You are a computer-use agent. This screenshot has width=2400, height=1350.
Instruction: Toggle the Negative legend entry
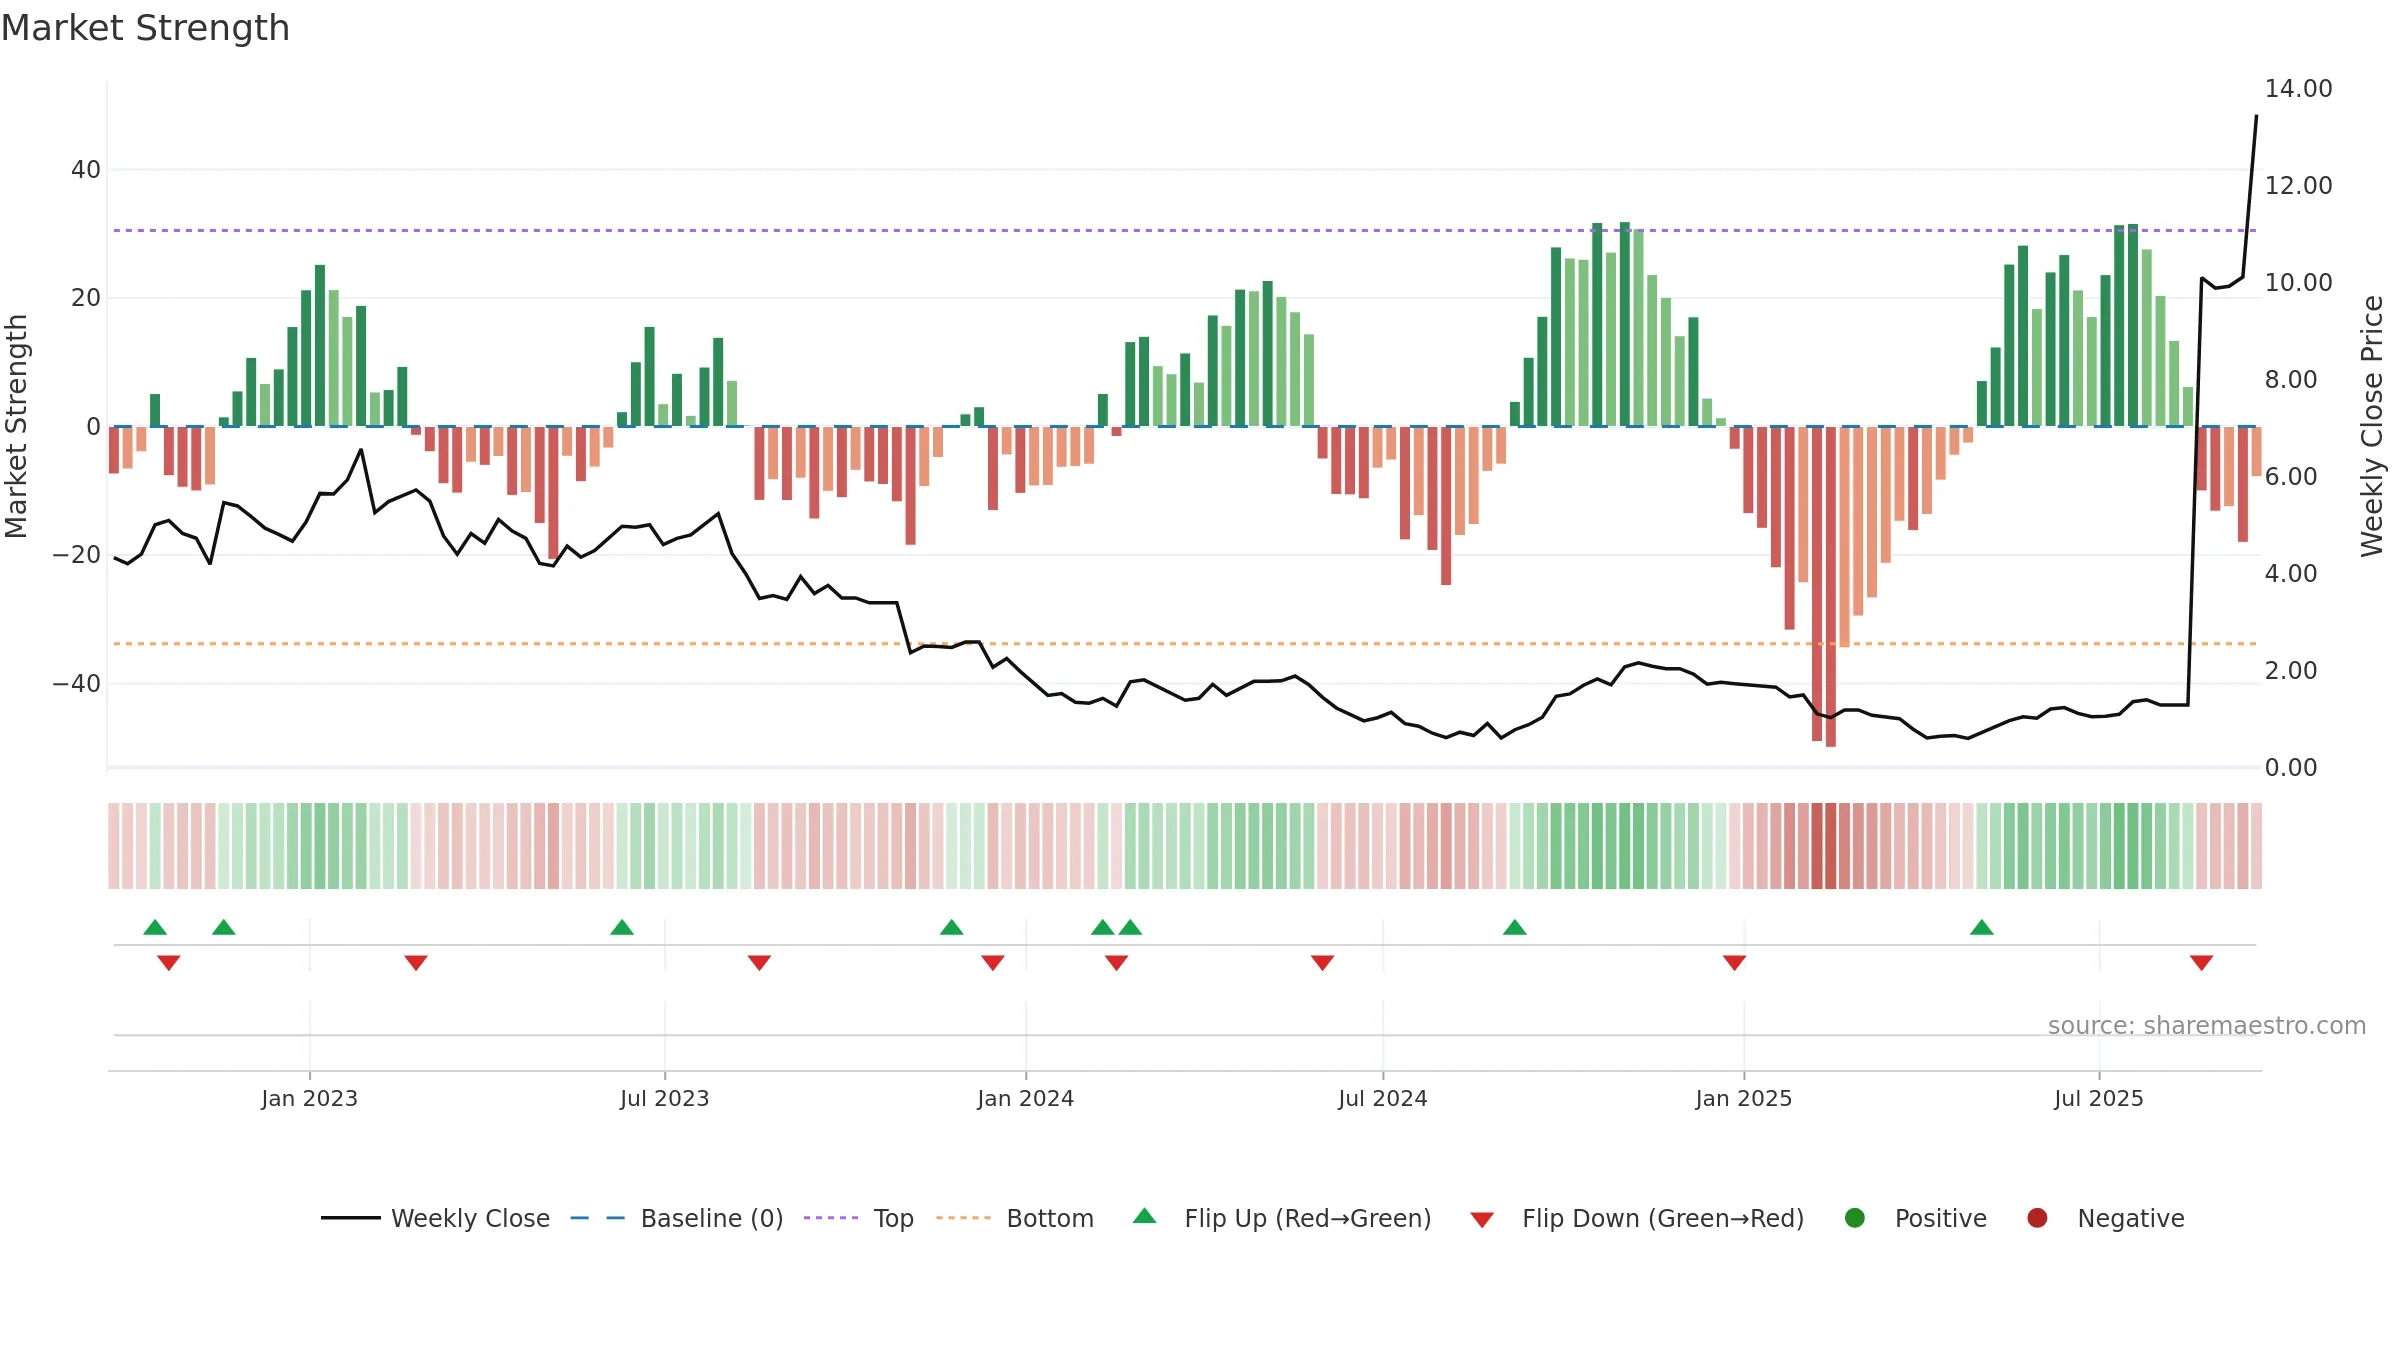click(2106, 1218)
